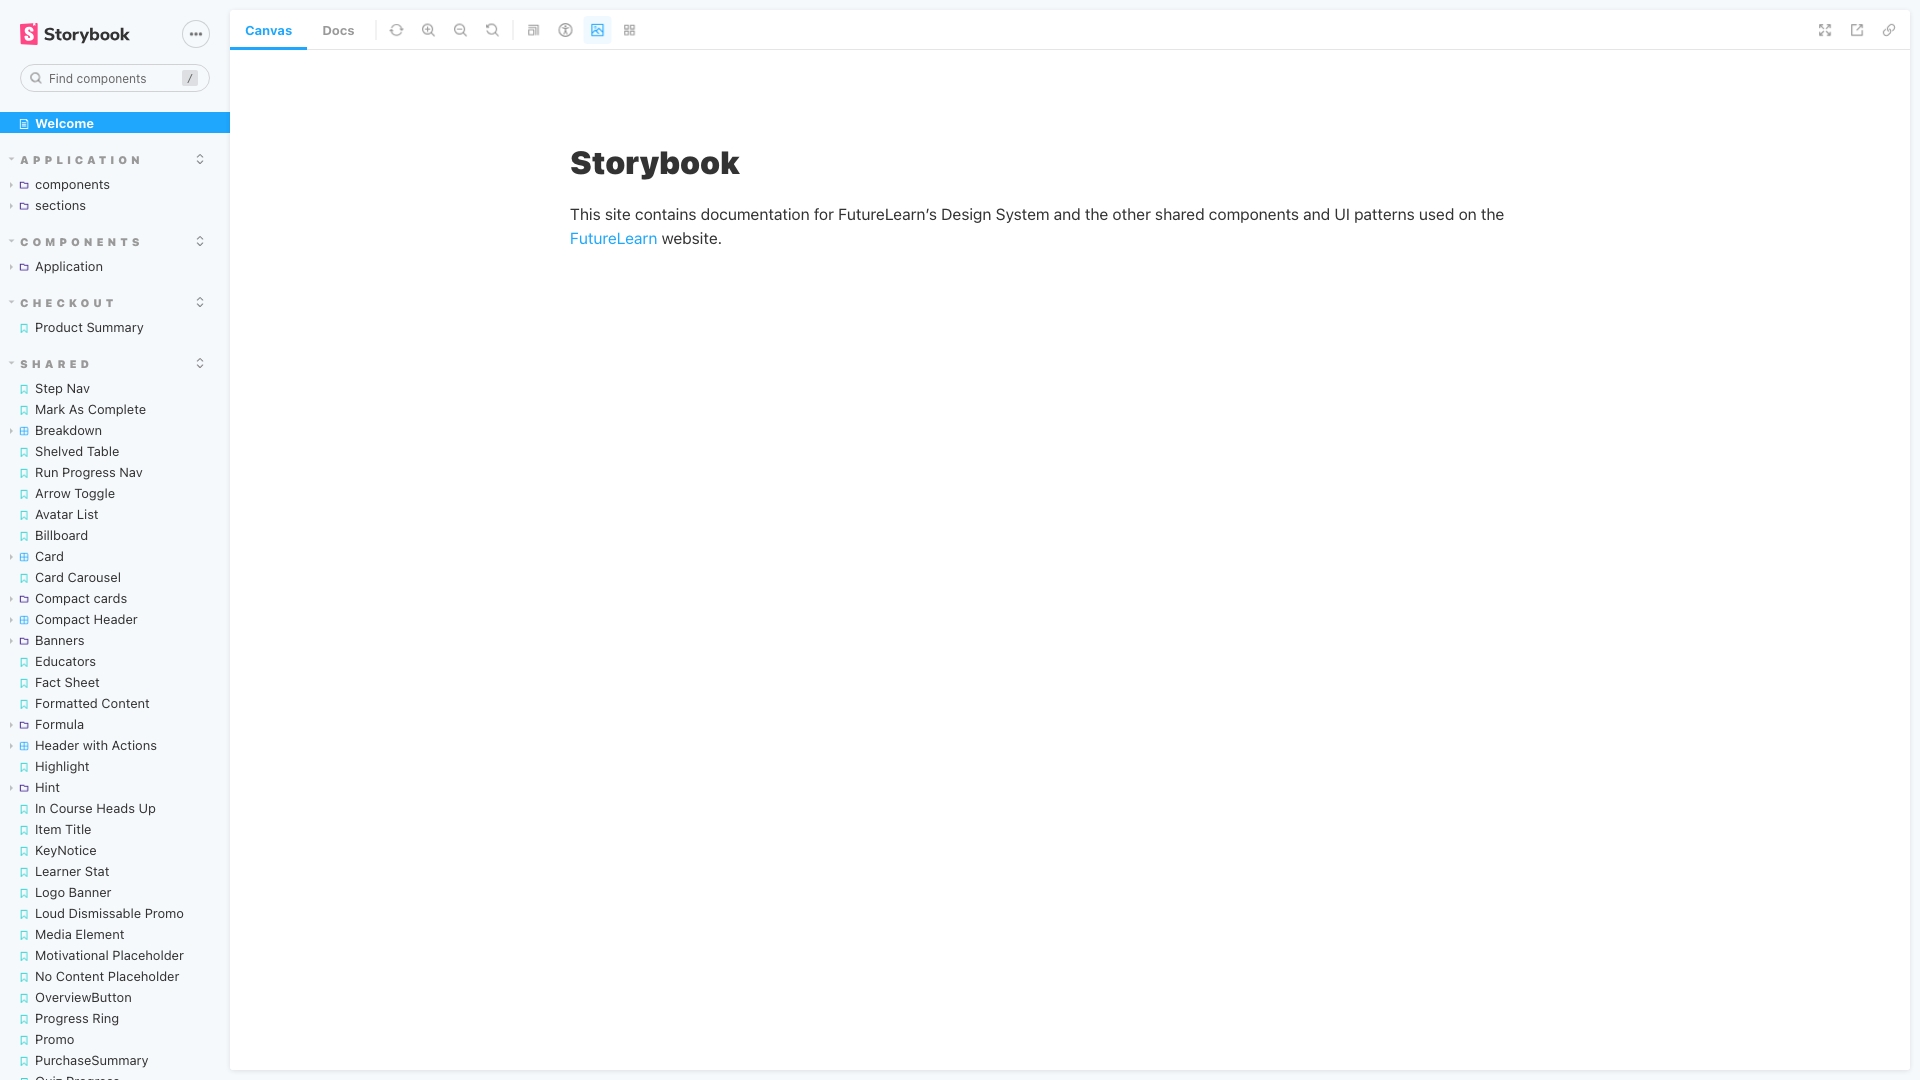
Task: Click the remount component refresh icon
Action: [x=396, y=30]
